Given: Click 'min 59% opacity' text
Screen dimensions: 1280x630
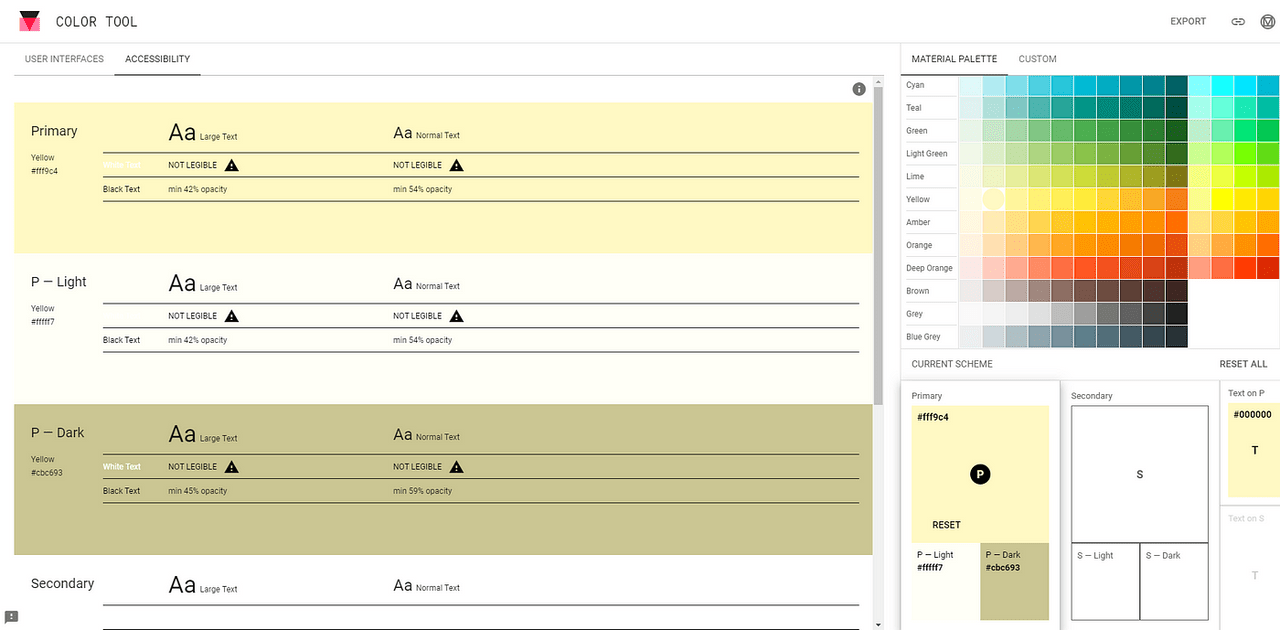Looking at the screenshot, I should tap(422, 491).
